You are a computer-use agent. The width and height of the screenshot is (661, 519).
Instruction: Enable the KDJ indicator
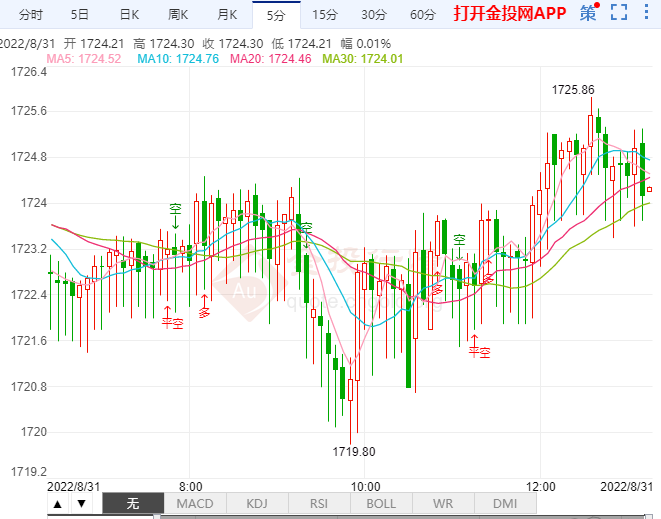(256, 503)
